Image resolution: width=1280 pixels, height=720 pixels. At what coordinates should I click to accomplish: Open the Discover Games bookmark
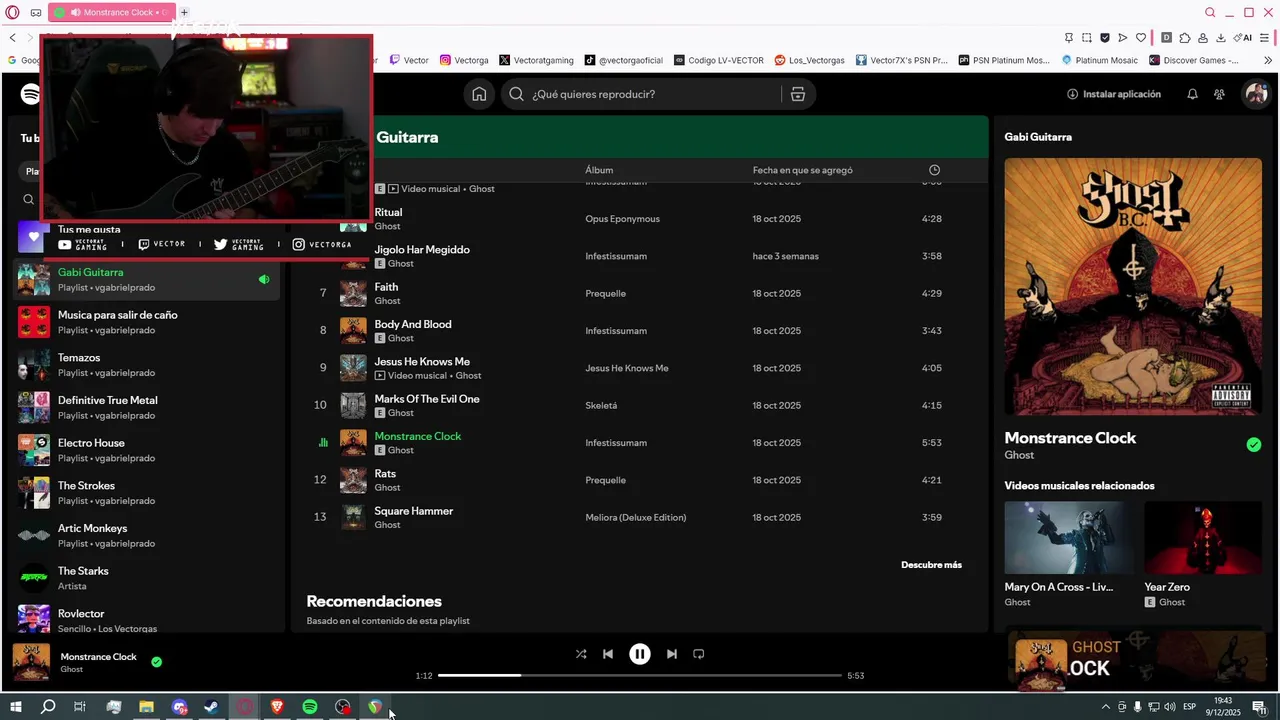click(x=1193, y=60)
